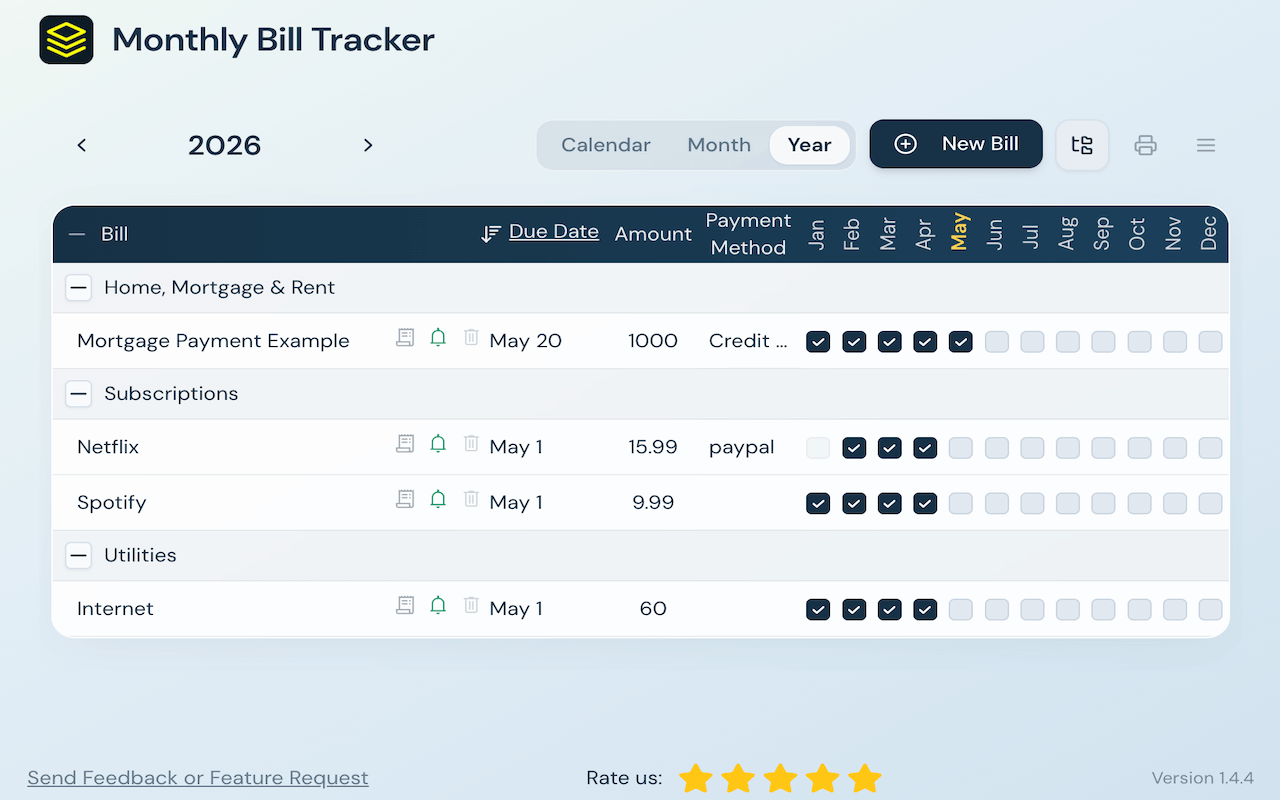Delete Mortgage Payment Example with trash icon

coord(471,338)
